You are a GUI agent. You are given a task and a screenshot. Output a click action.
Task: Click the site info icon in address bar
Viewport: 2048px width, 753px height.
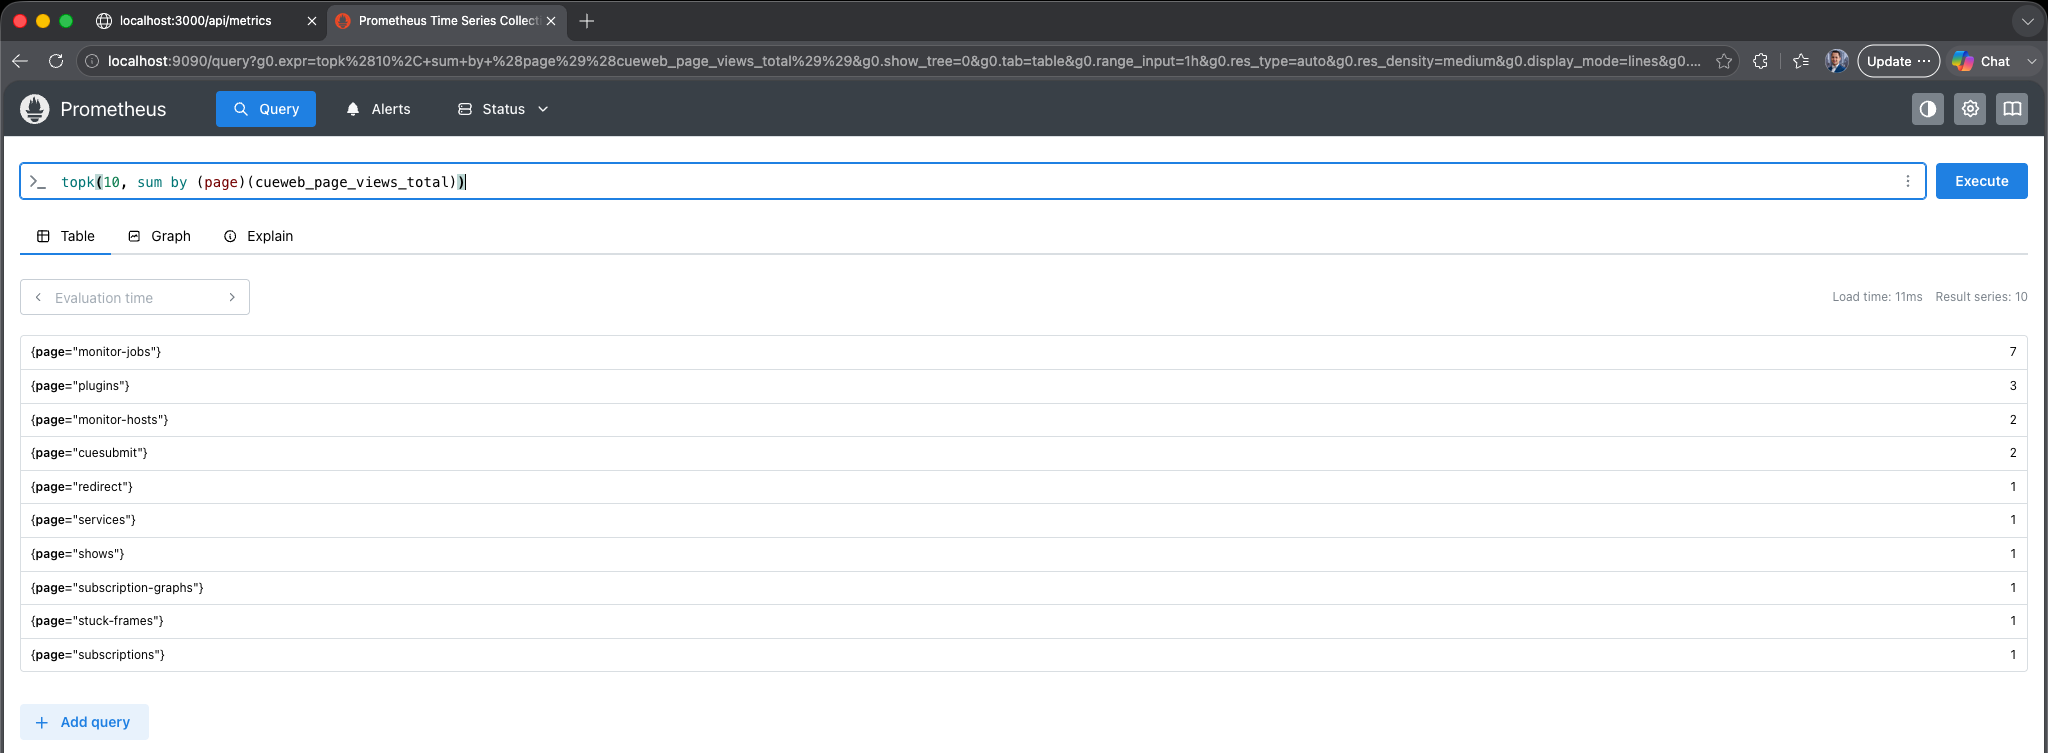92,61
